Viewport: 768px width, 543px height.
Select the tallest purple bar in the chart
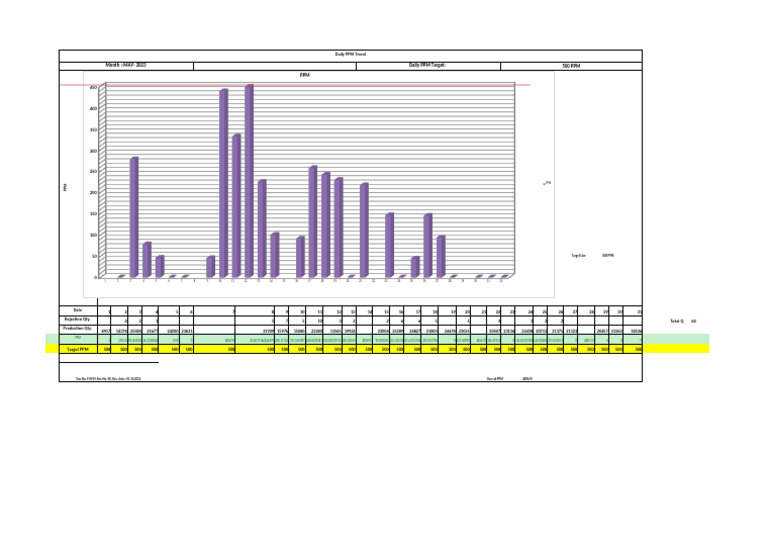pos(249,181)
